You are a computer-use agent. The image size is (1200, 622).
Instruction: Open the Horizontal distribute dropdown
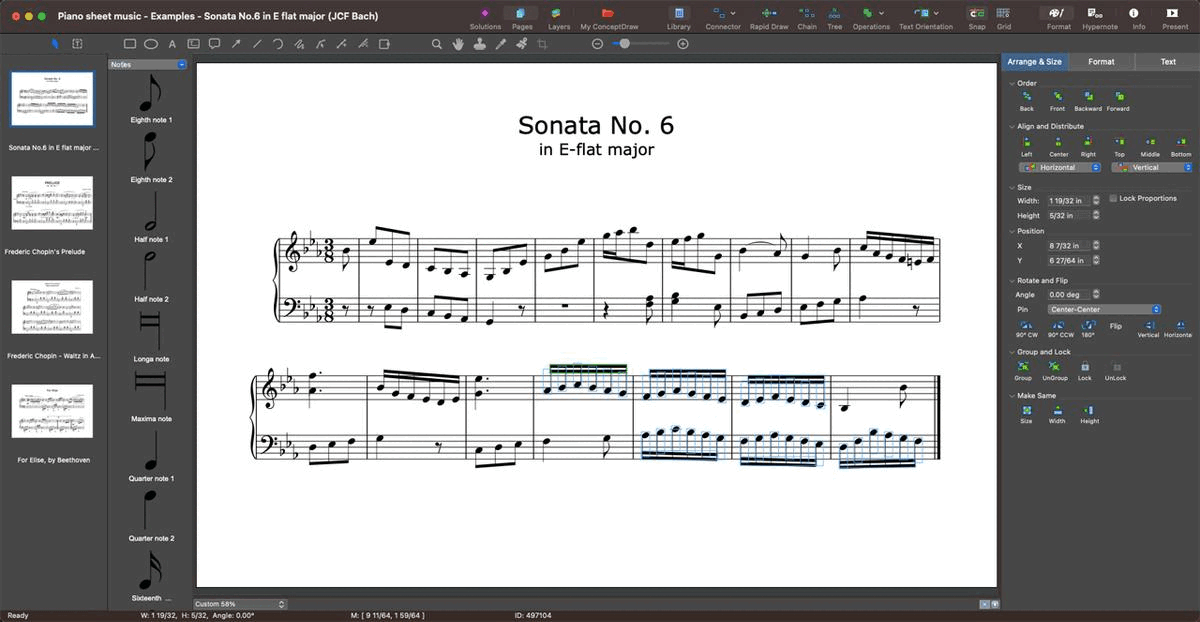point(1059,168)
